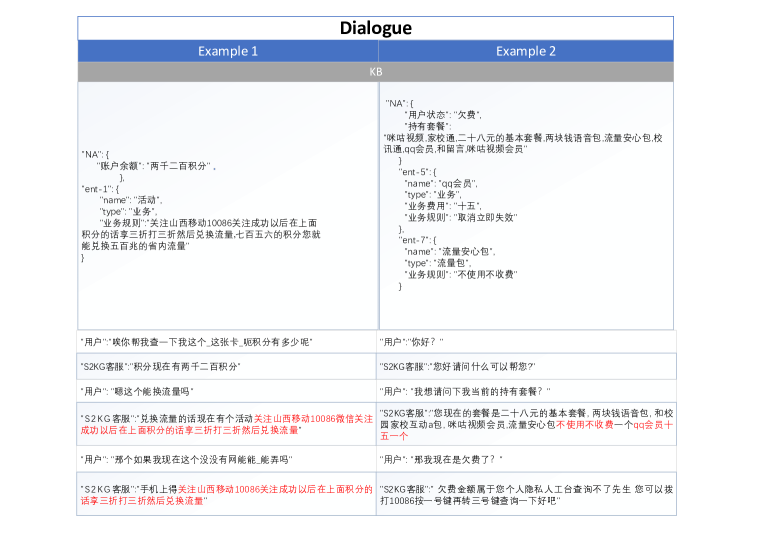Click the Example 1 KB cell with ent-1
760x538 pixels.
pos(228,206)
